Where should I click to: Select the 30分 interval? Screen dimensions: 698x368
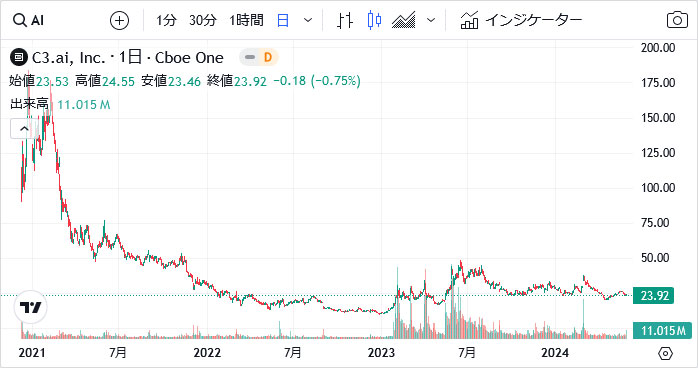pyautogui.click(x=203, y=20)
